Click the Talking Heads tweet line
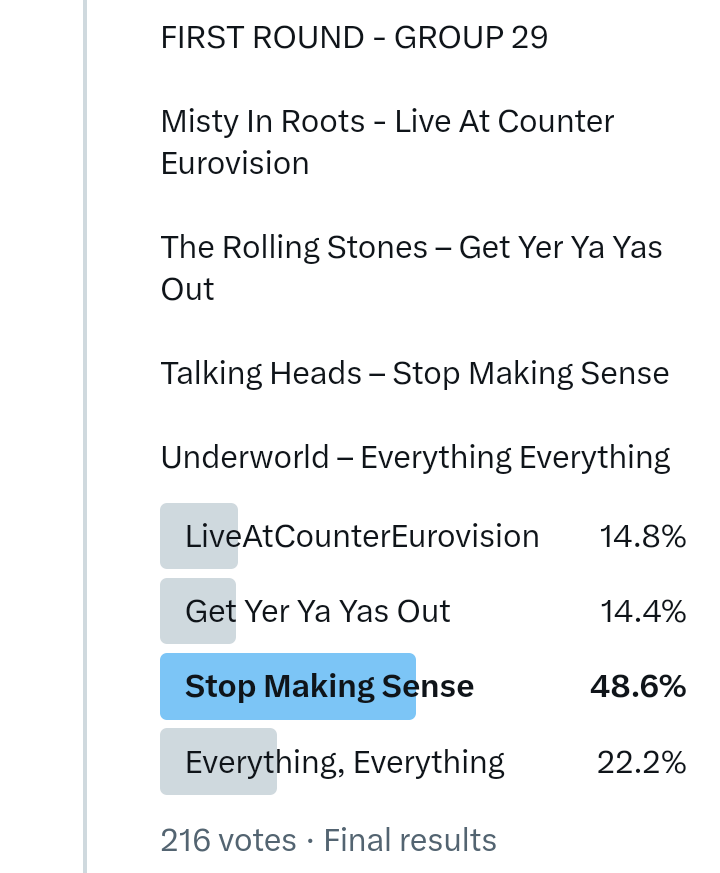 click(414, 373)
